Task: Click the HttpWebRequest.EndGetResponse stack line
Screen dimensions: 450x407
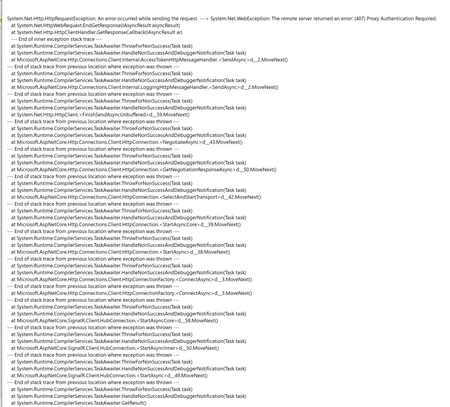Action: tap(95, 25)
